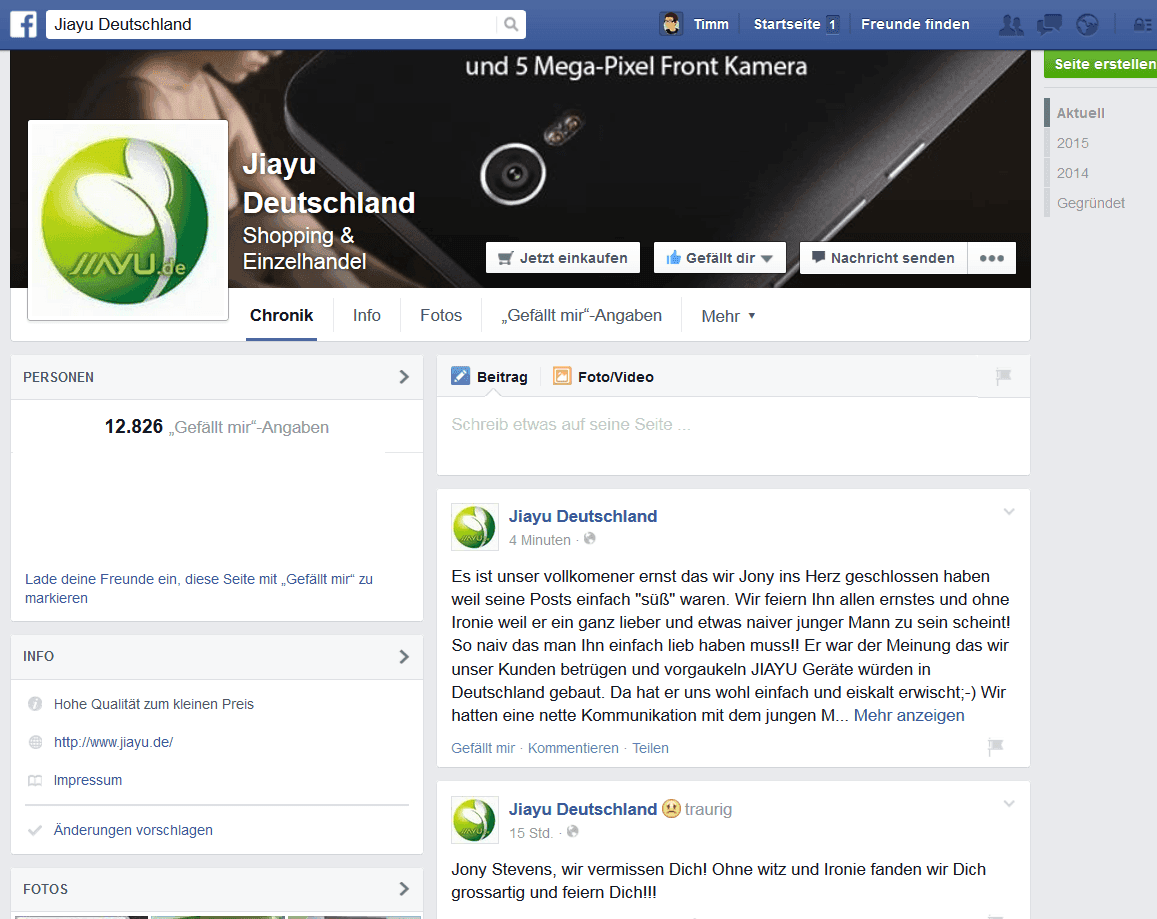Focus the Facebook search field
The height and width of the screenshot is (919, 1157).
point(273,24)
